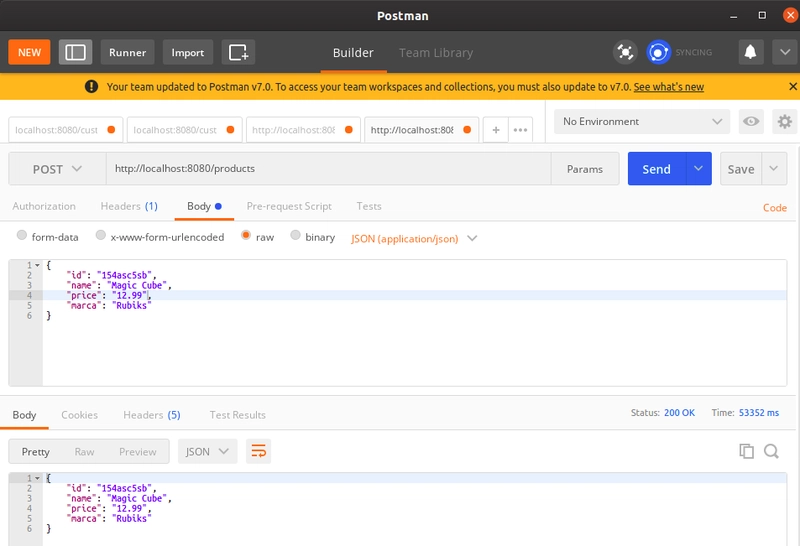The width and height of the screenshot is (800, 546).
Task: Click unsaved dot on second localhost:8080/cust tab
Action: [230, 130]
